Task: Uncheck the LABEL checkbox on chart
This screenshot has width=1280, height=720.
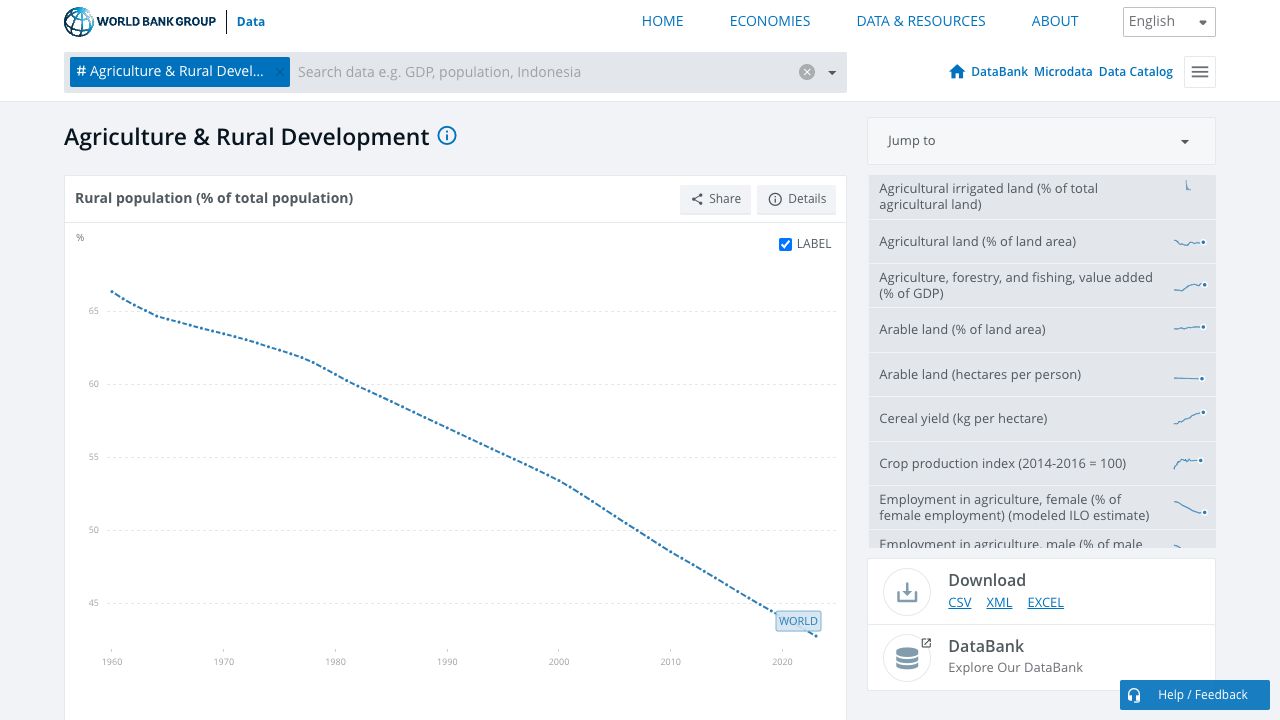Action: pyautogui.click(x=785, y=244)
